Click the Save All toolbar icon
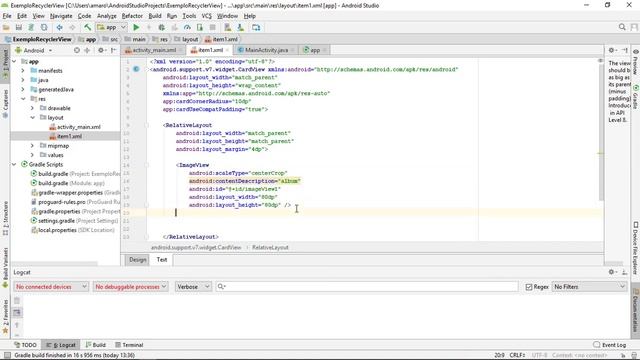The image size is (640, 360). [19, 27]
